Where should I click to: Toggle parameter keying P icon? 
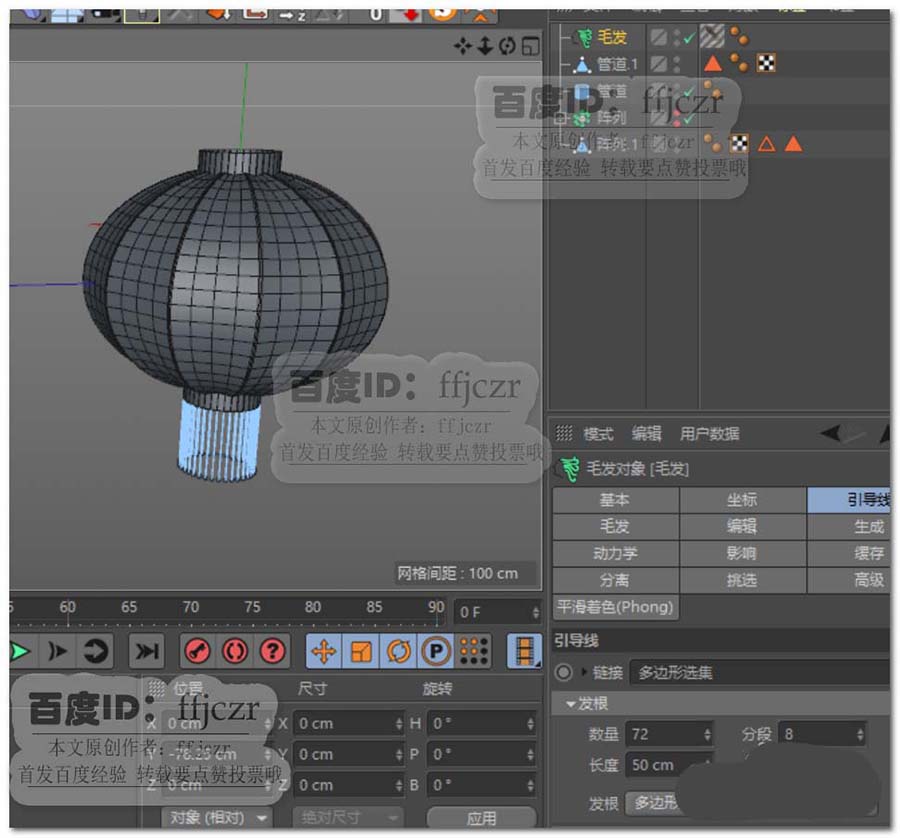point(436,651)
